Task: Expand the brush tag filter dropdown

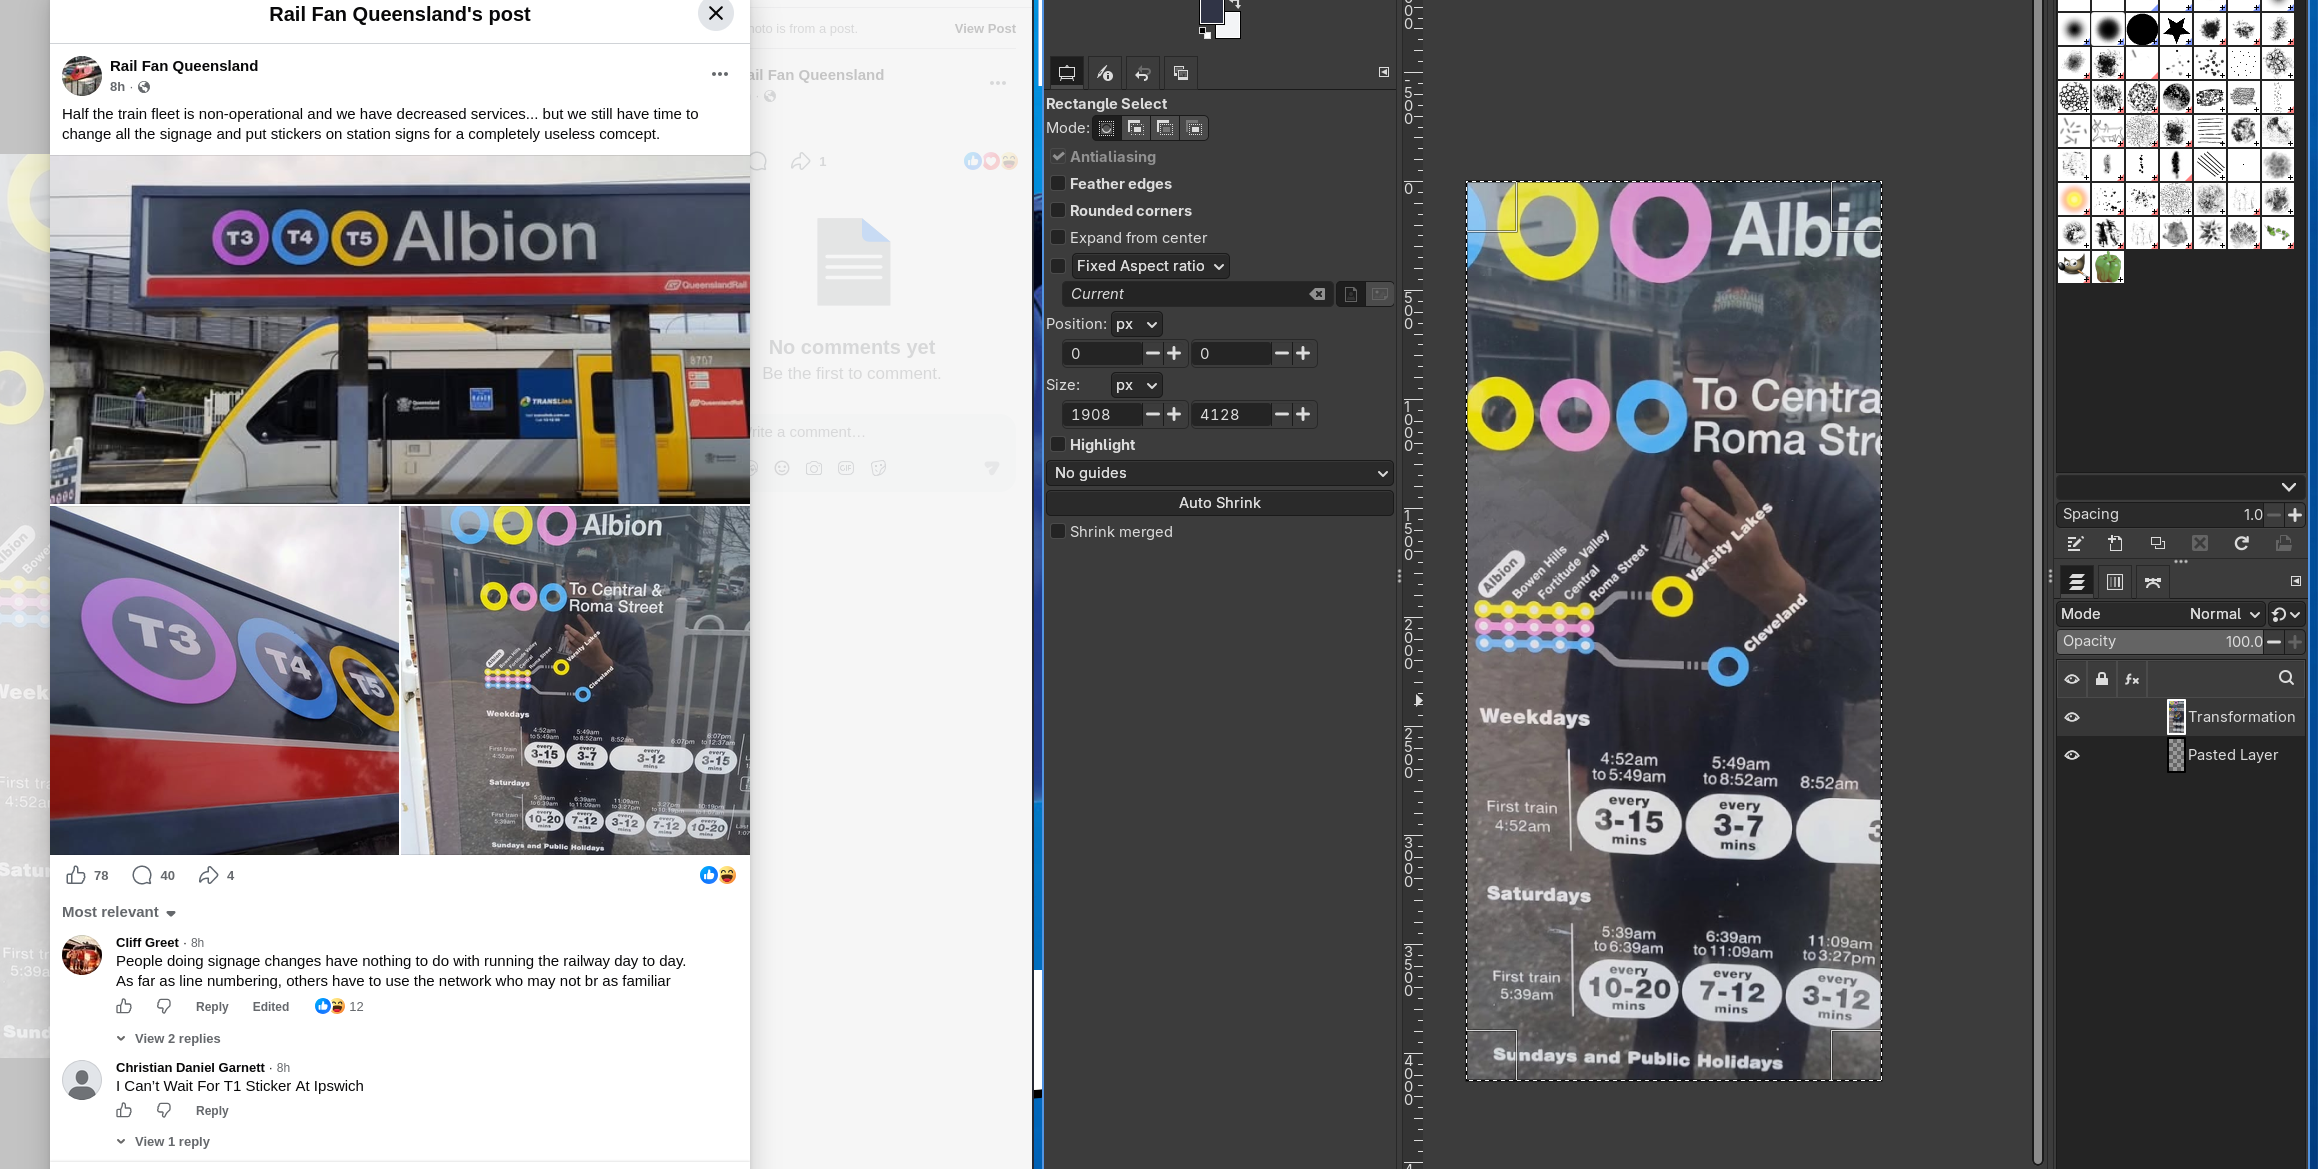Action: (2289, 487)
